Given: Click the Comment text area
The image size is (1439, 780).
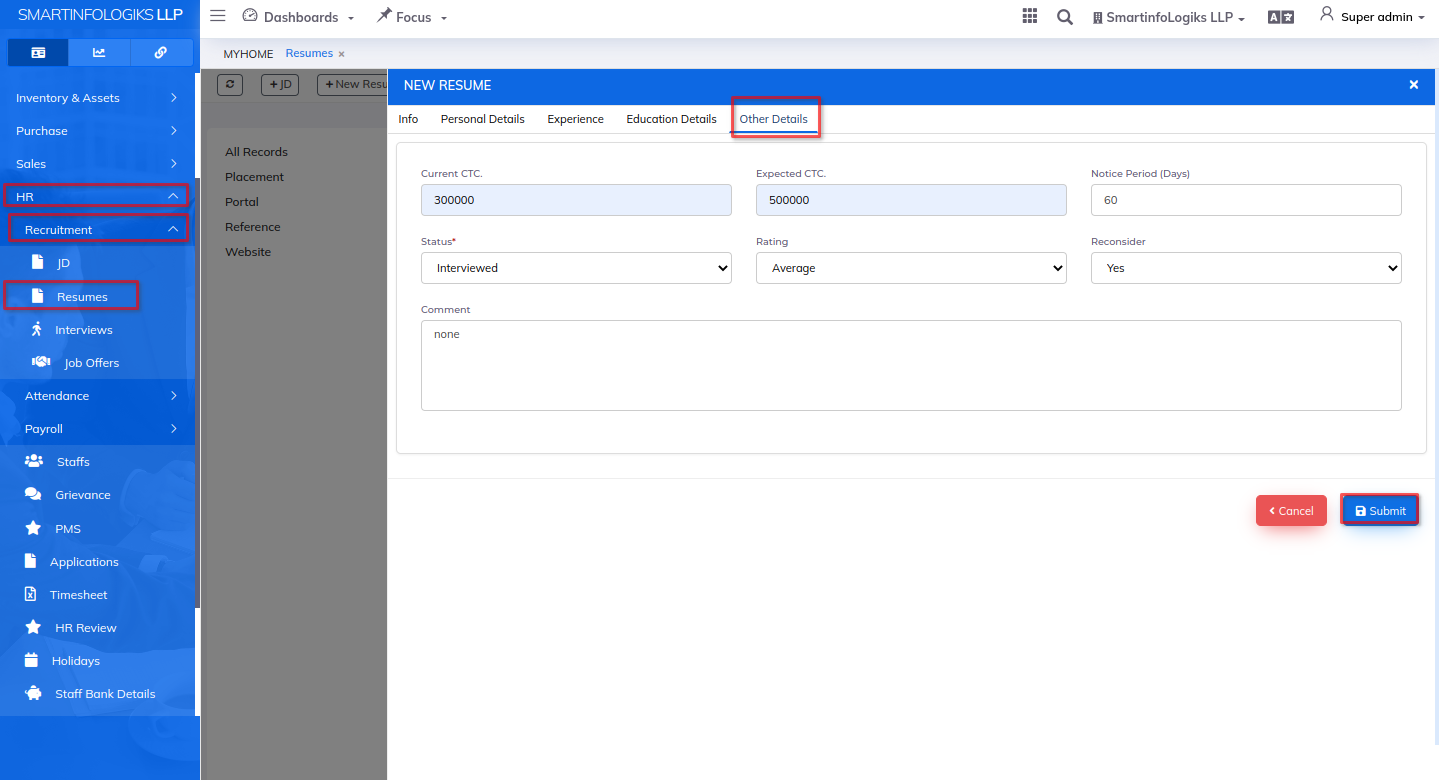Looking at the screenshot, I should click(x=911, y=365).
